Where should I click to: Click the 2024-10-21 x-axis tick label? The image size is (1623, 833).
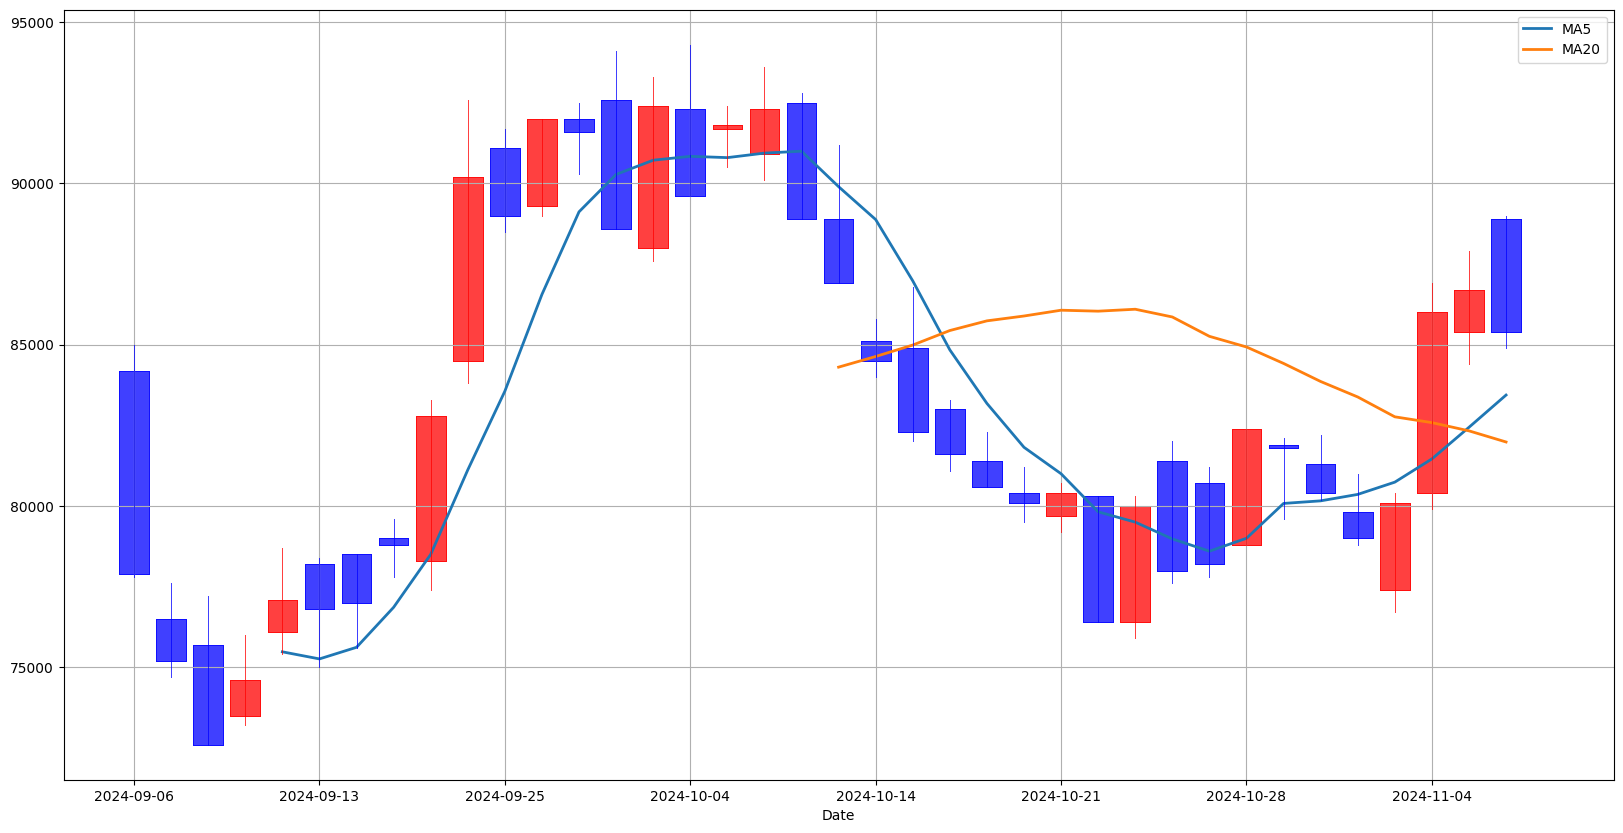(1061, 796)
